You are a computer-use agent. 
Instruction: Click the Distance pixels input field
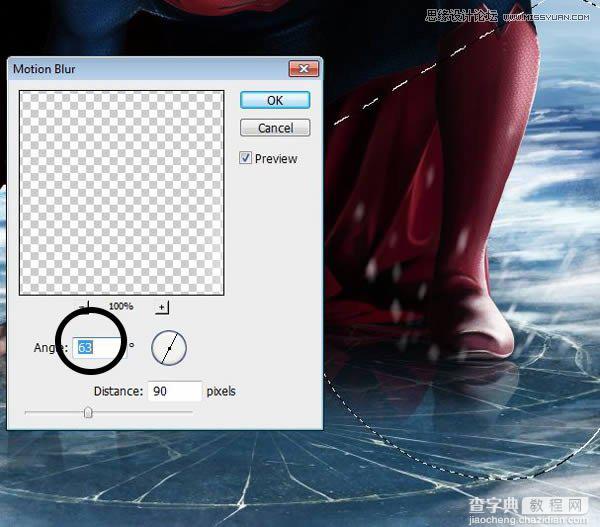pyautogui.click(x=175, y=391)
